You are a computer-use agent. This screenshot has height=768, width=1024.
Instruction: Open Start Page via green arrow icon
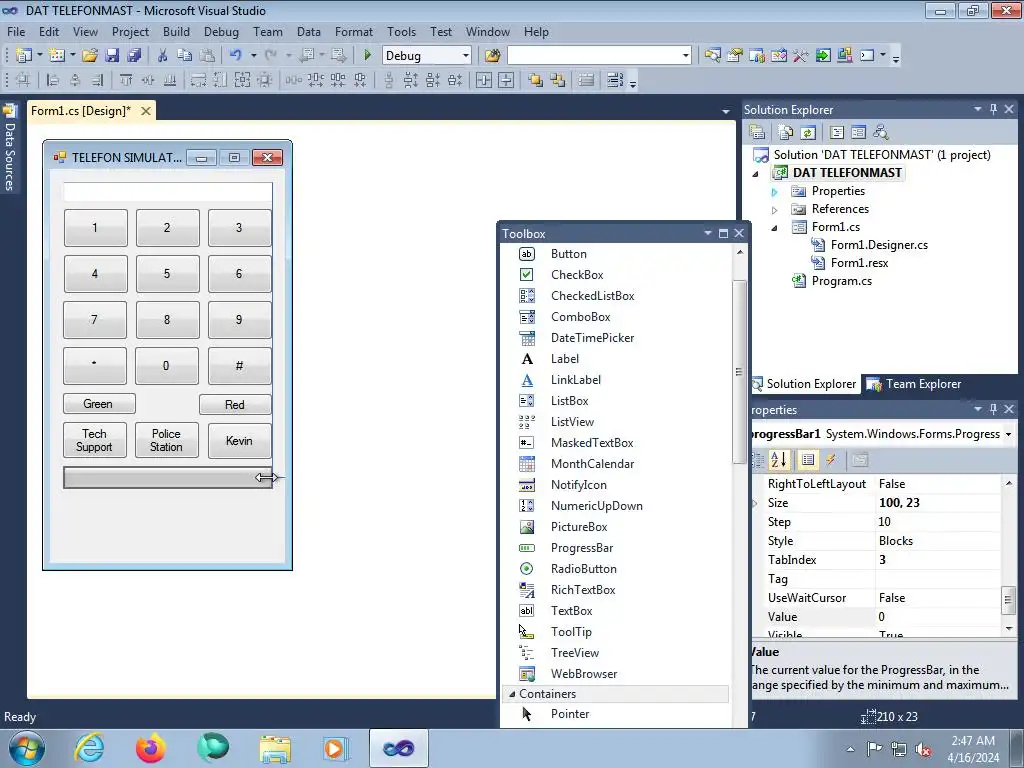tap(823, 56)
